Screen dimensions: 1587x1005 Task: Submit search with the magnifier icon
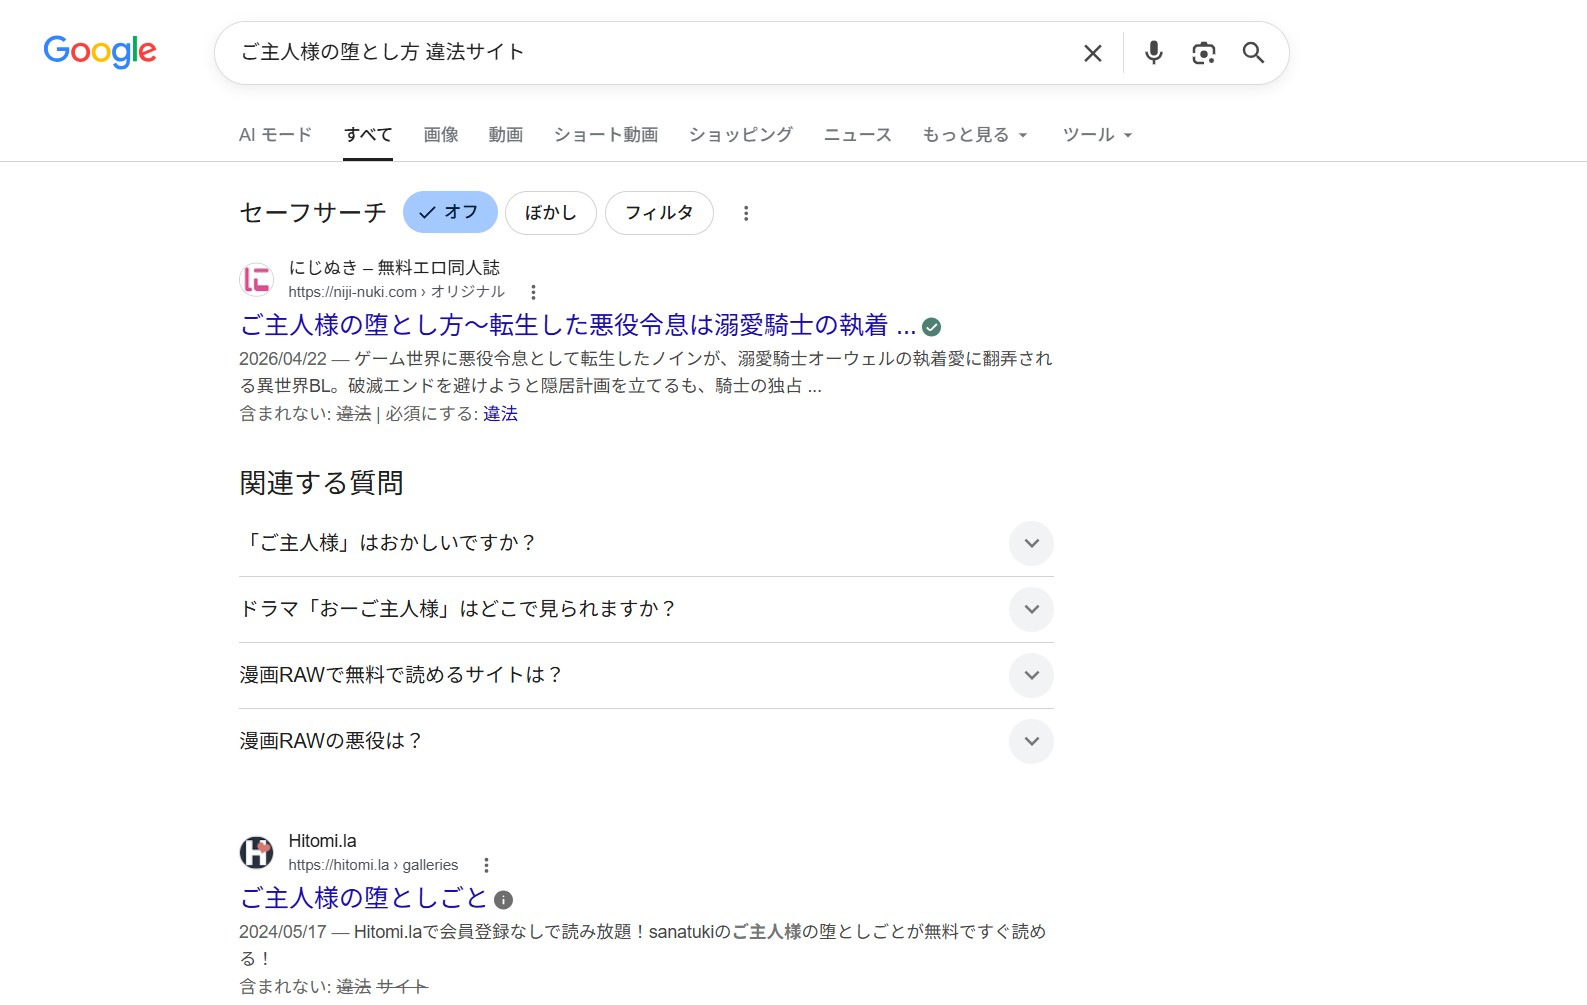click(1253, 53)
